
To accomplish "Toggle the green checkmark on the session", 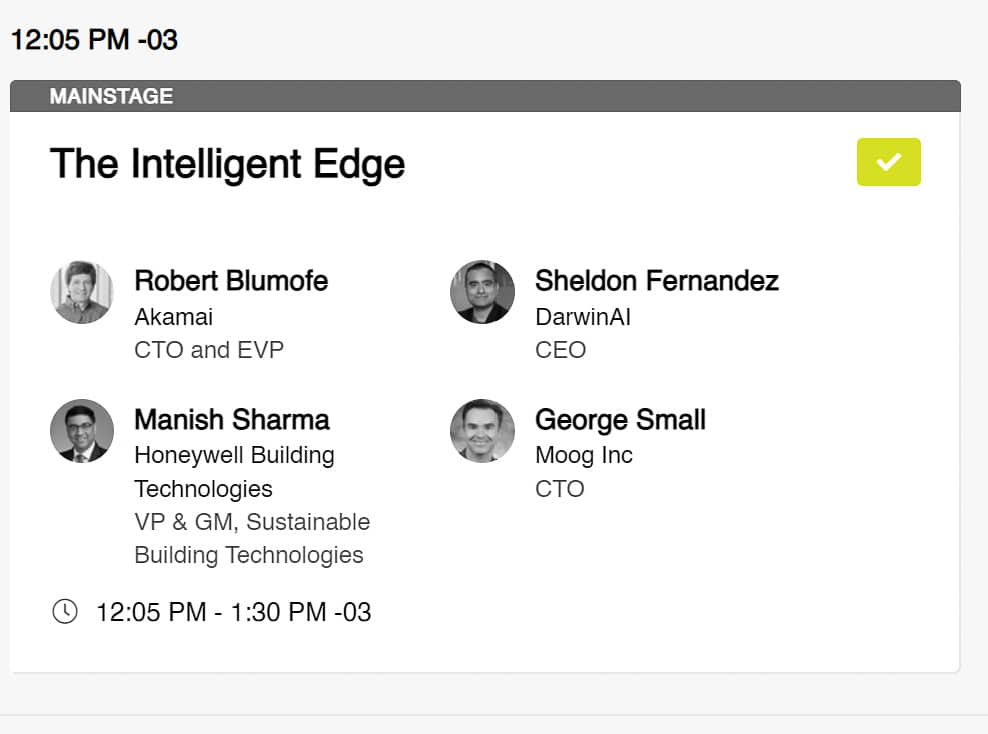I will 888,162.
